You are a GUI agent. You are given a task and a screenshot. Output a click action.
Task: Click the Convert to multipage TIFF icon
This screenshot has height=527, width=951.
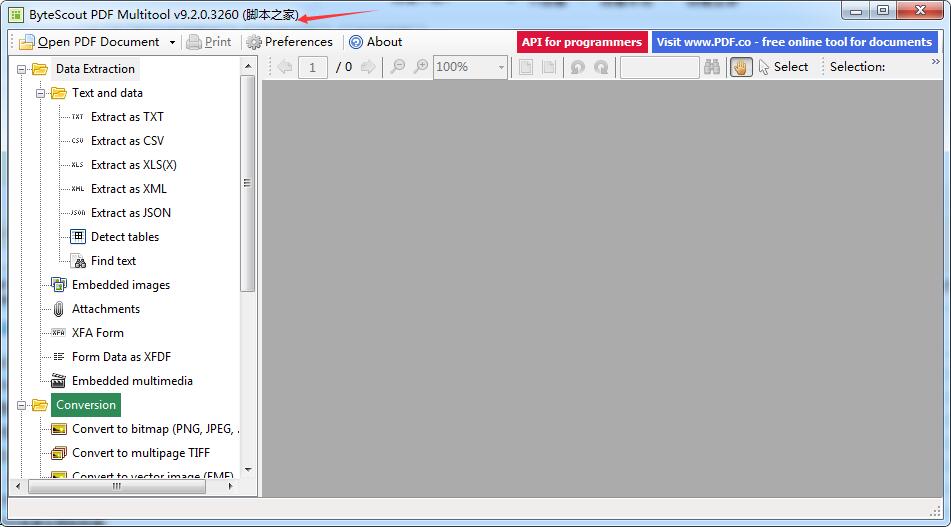click(59, 453)
